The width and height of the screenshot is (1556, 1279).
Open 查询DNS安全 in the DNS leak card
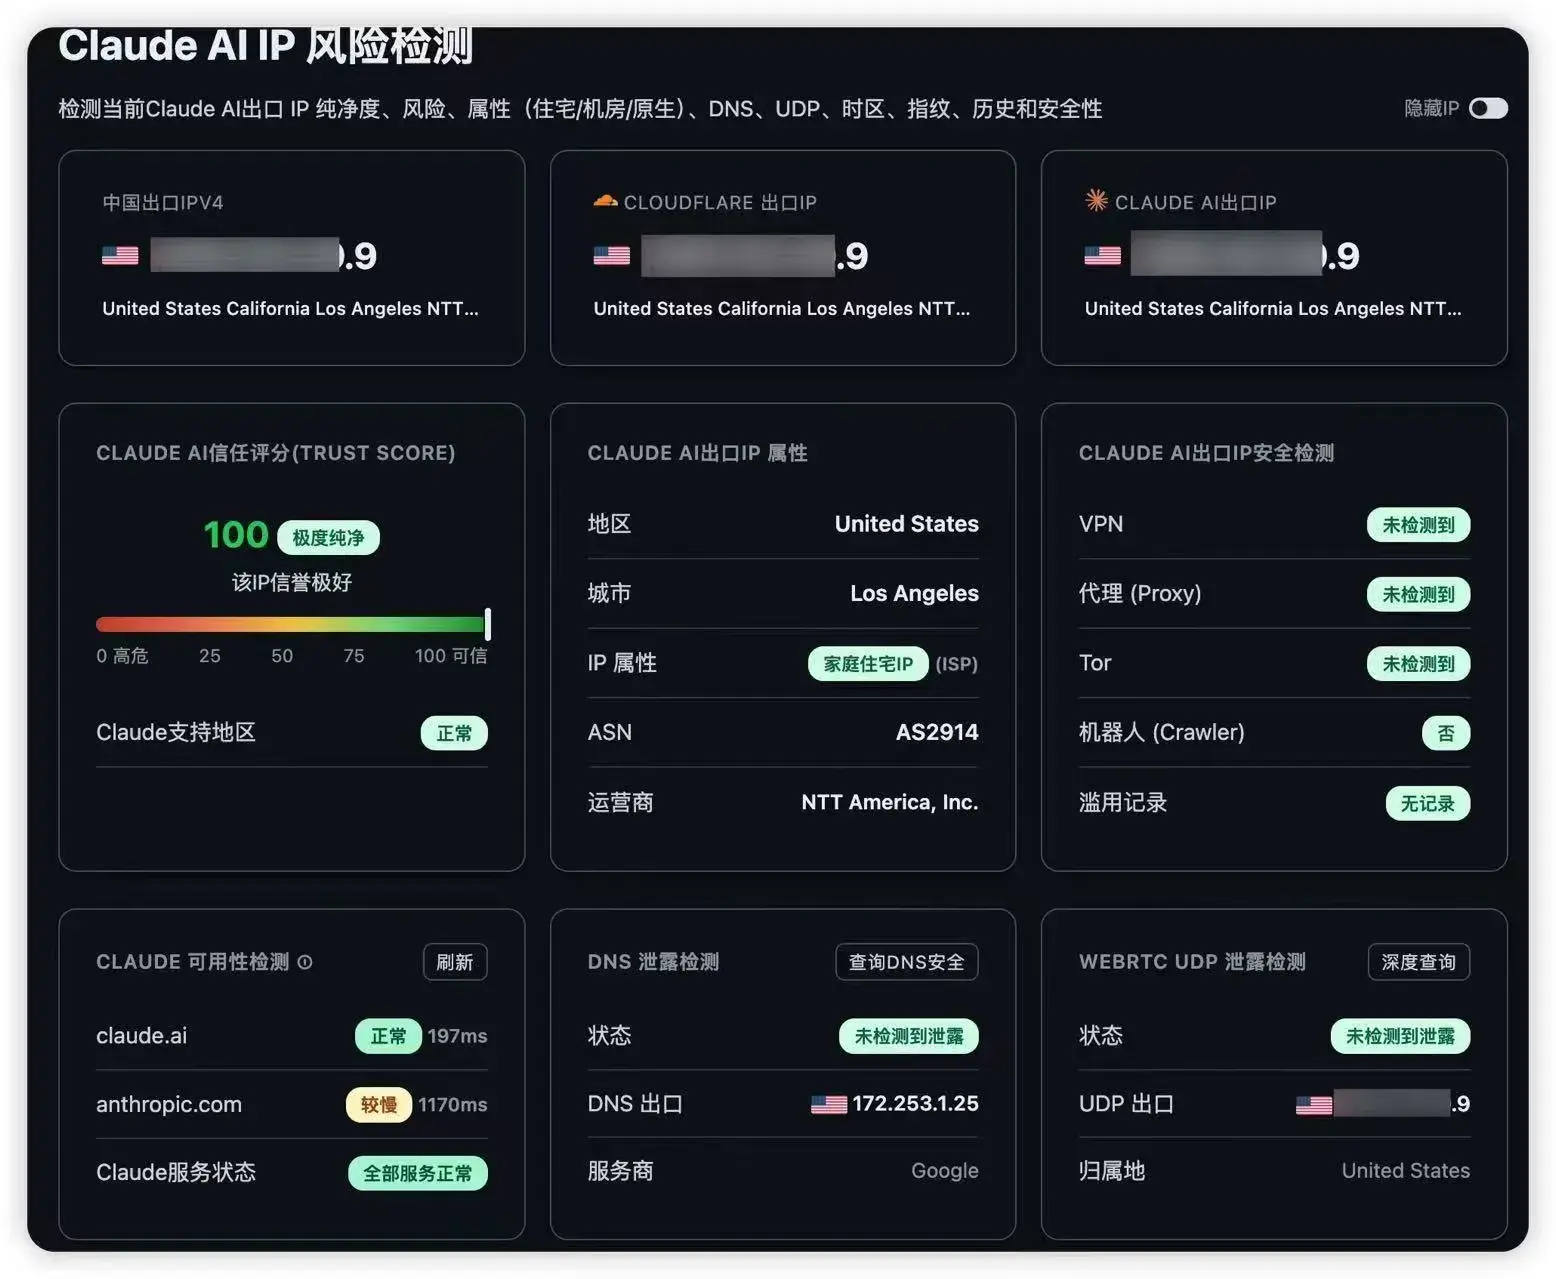906,962
